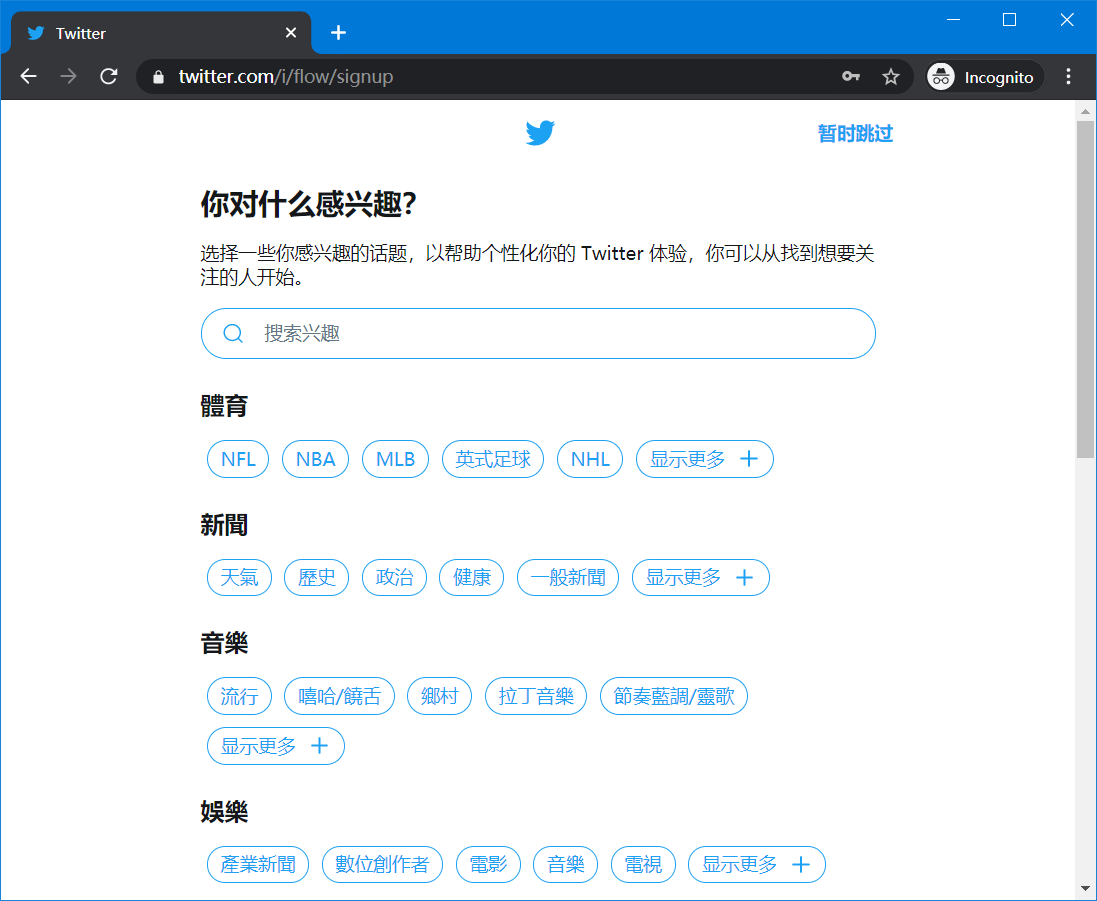The width and height of the screenshot is (1097, 901).
Task: Focus the 搜索兴趣 search field
Action: 538,333
